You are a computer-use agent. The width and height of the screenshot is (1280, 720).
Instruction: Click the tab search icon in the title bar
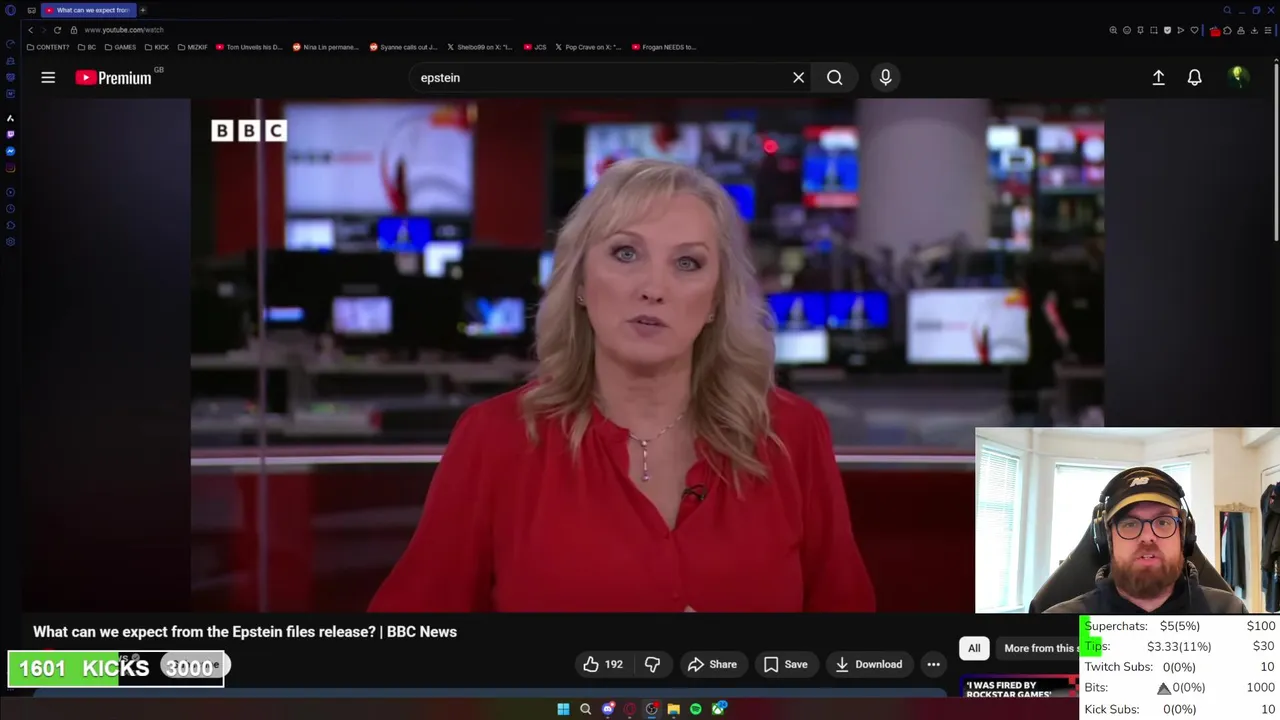1227,10
